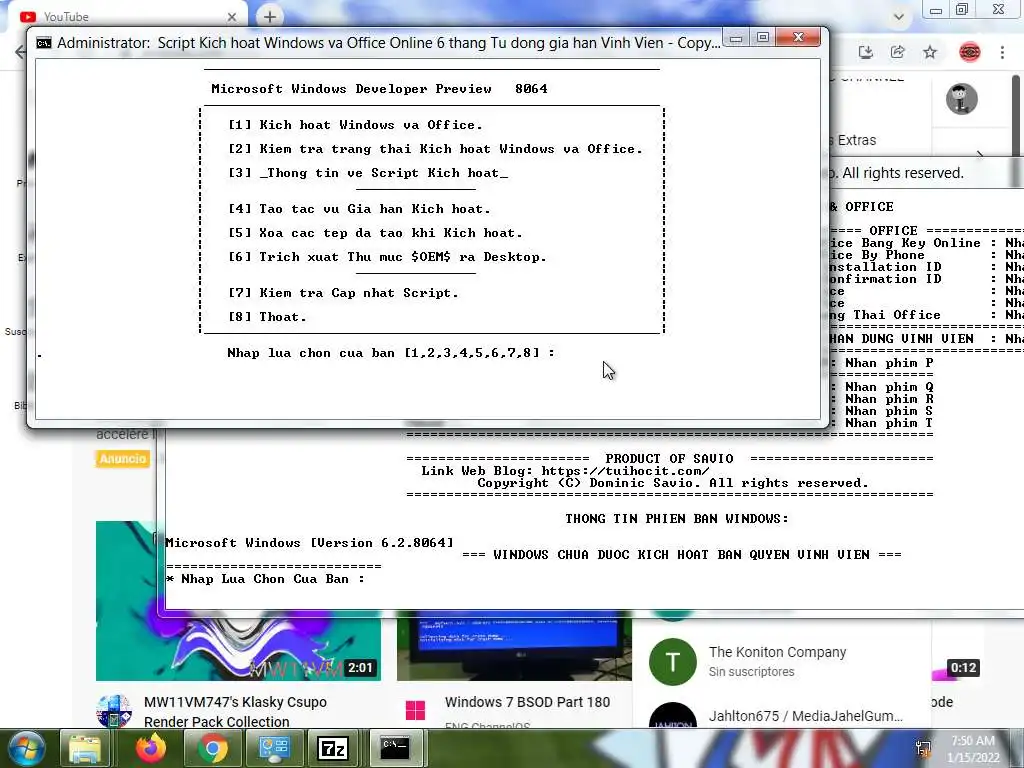
Task: Click option [3] Thong tin ve Script
Action: point(368,173)
